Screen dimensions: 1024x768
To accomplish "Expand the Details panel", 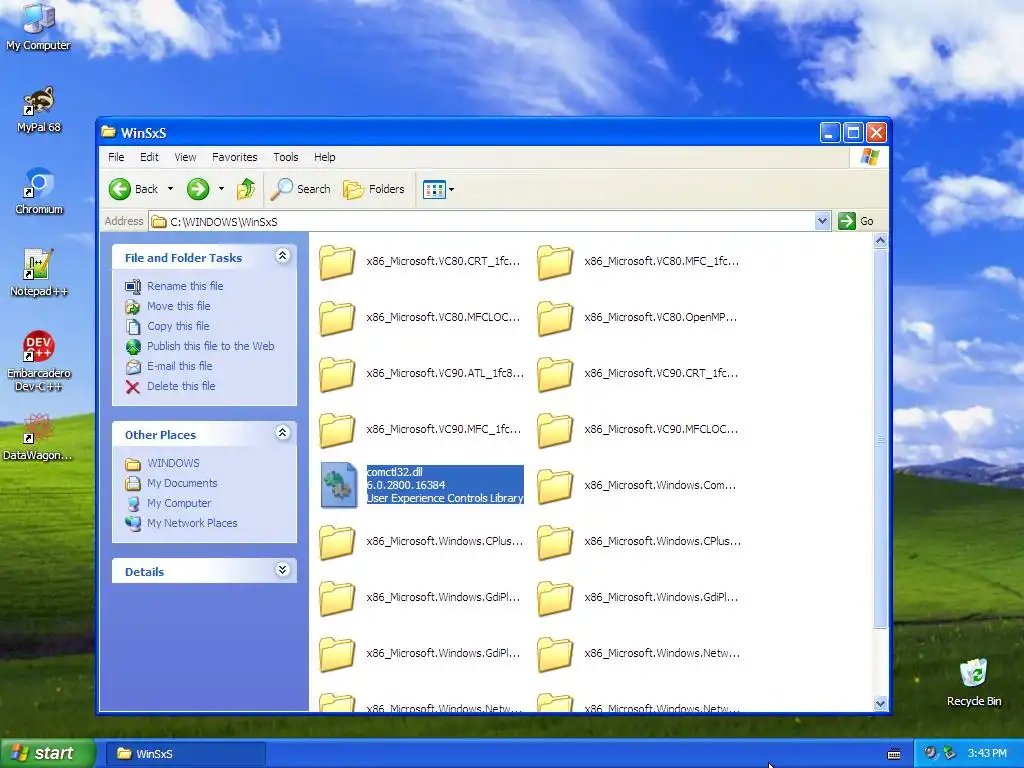I will (x=282, y=569).
